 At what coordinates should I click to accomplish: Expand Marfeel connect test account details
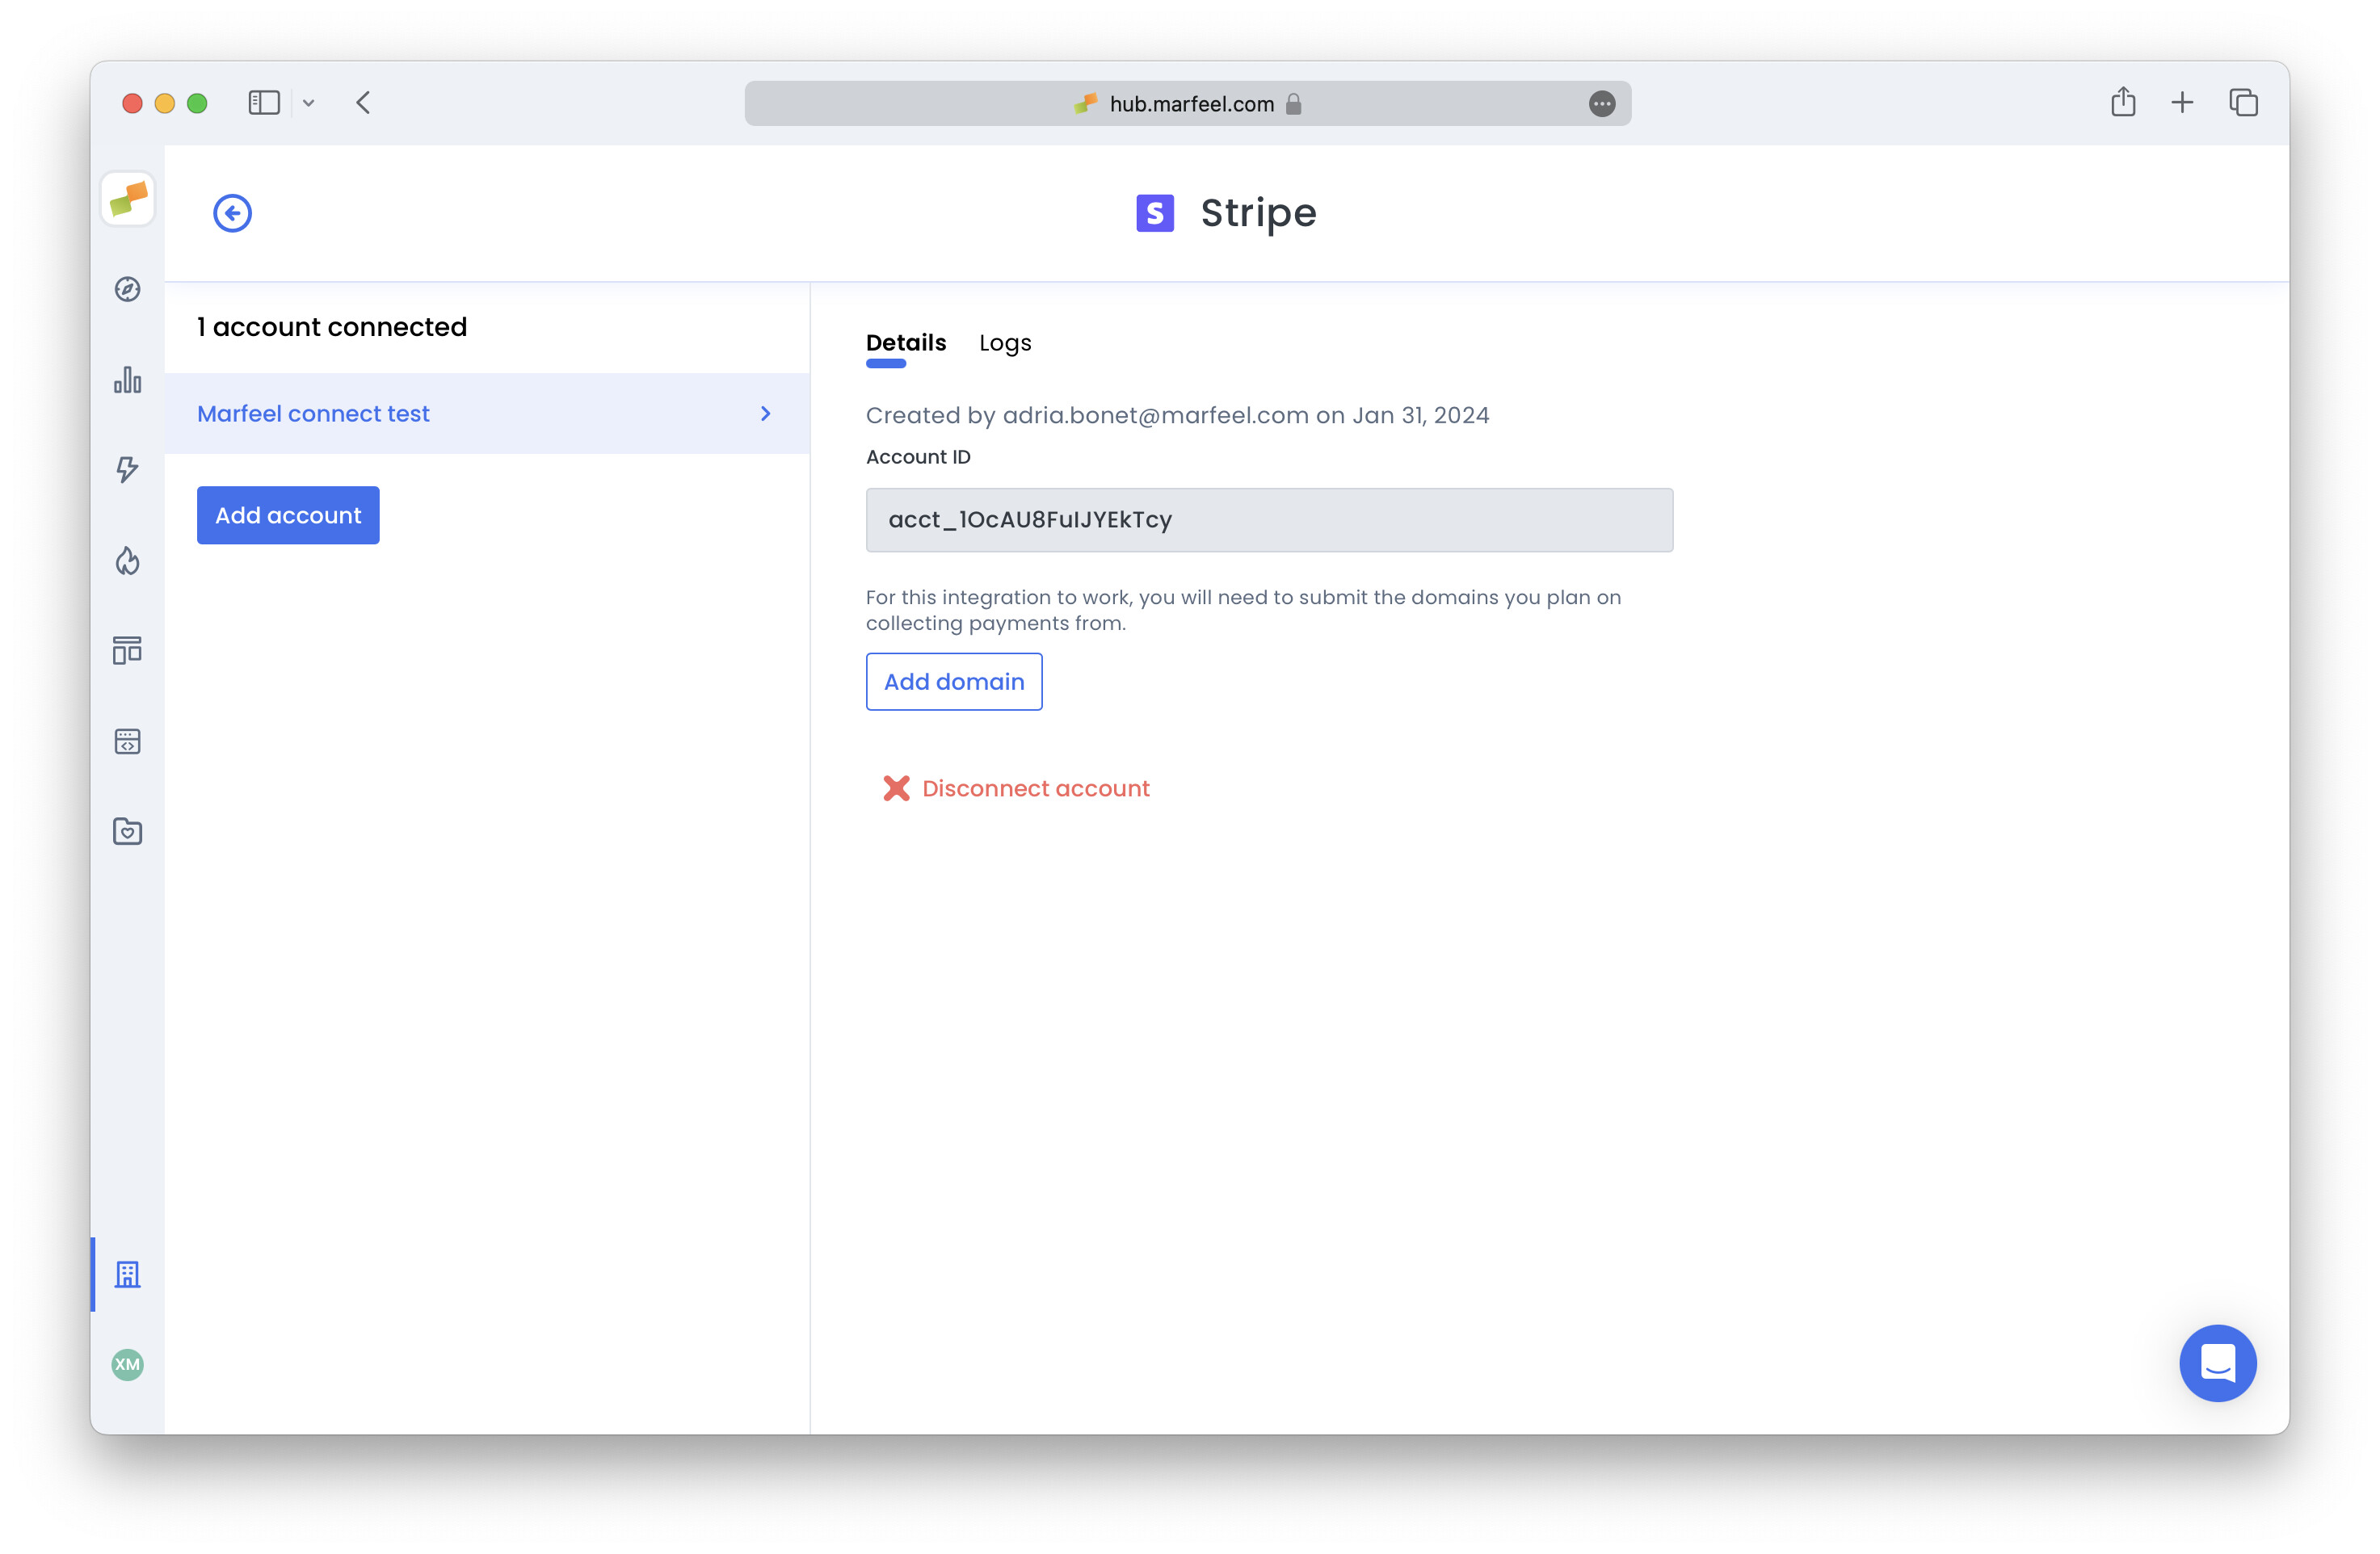(487, 413)
